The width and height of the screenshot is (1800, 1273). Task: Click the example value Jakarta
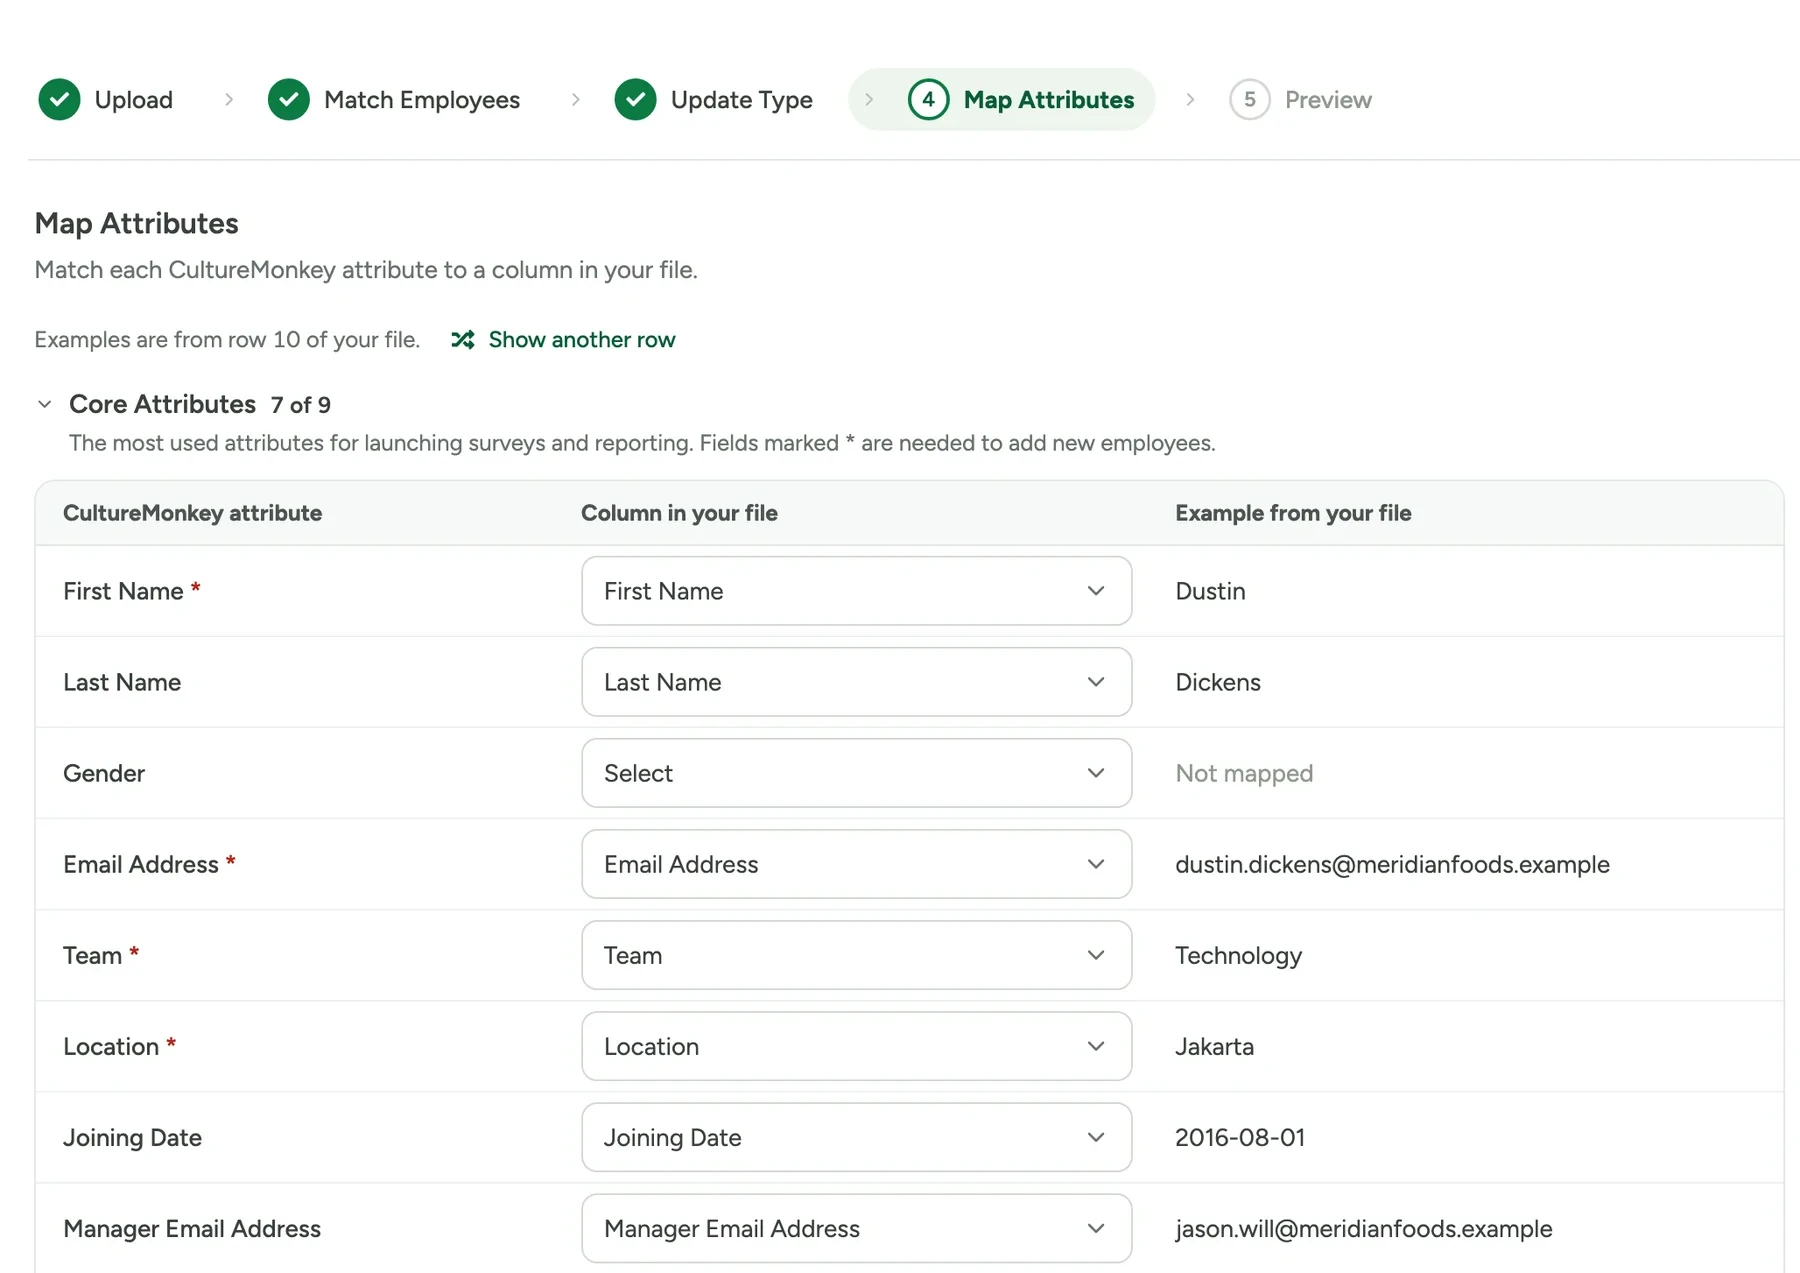point(1214,1046)
